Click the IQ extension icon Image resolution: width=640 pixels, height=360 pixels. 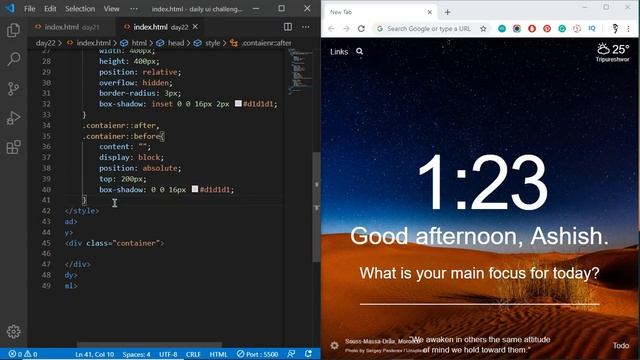pyautogui.click(x=592, y=29)
